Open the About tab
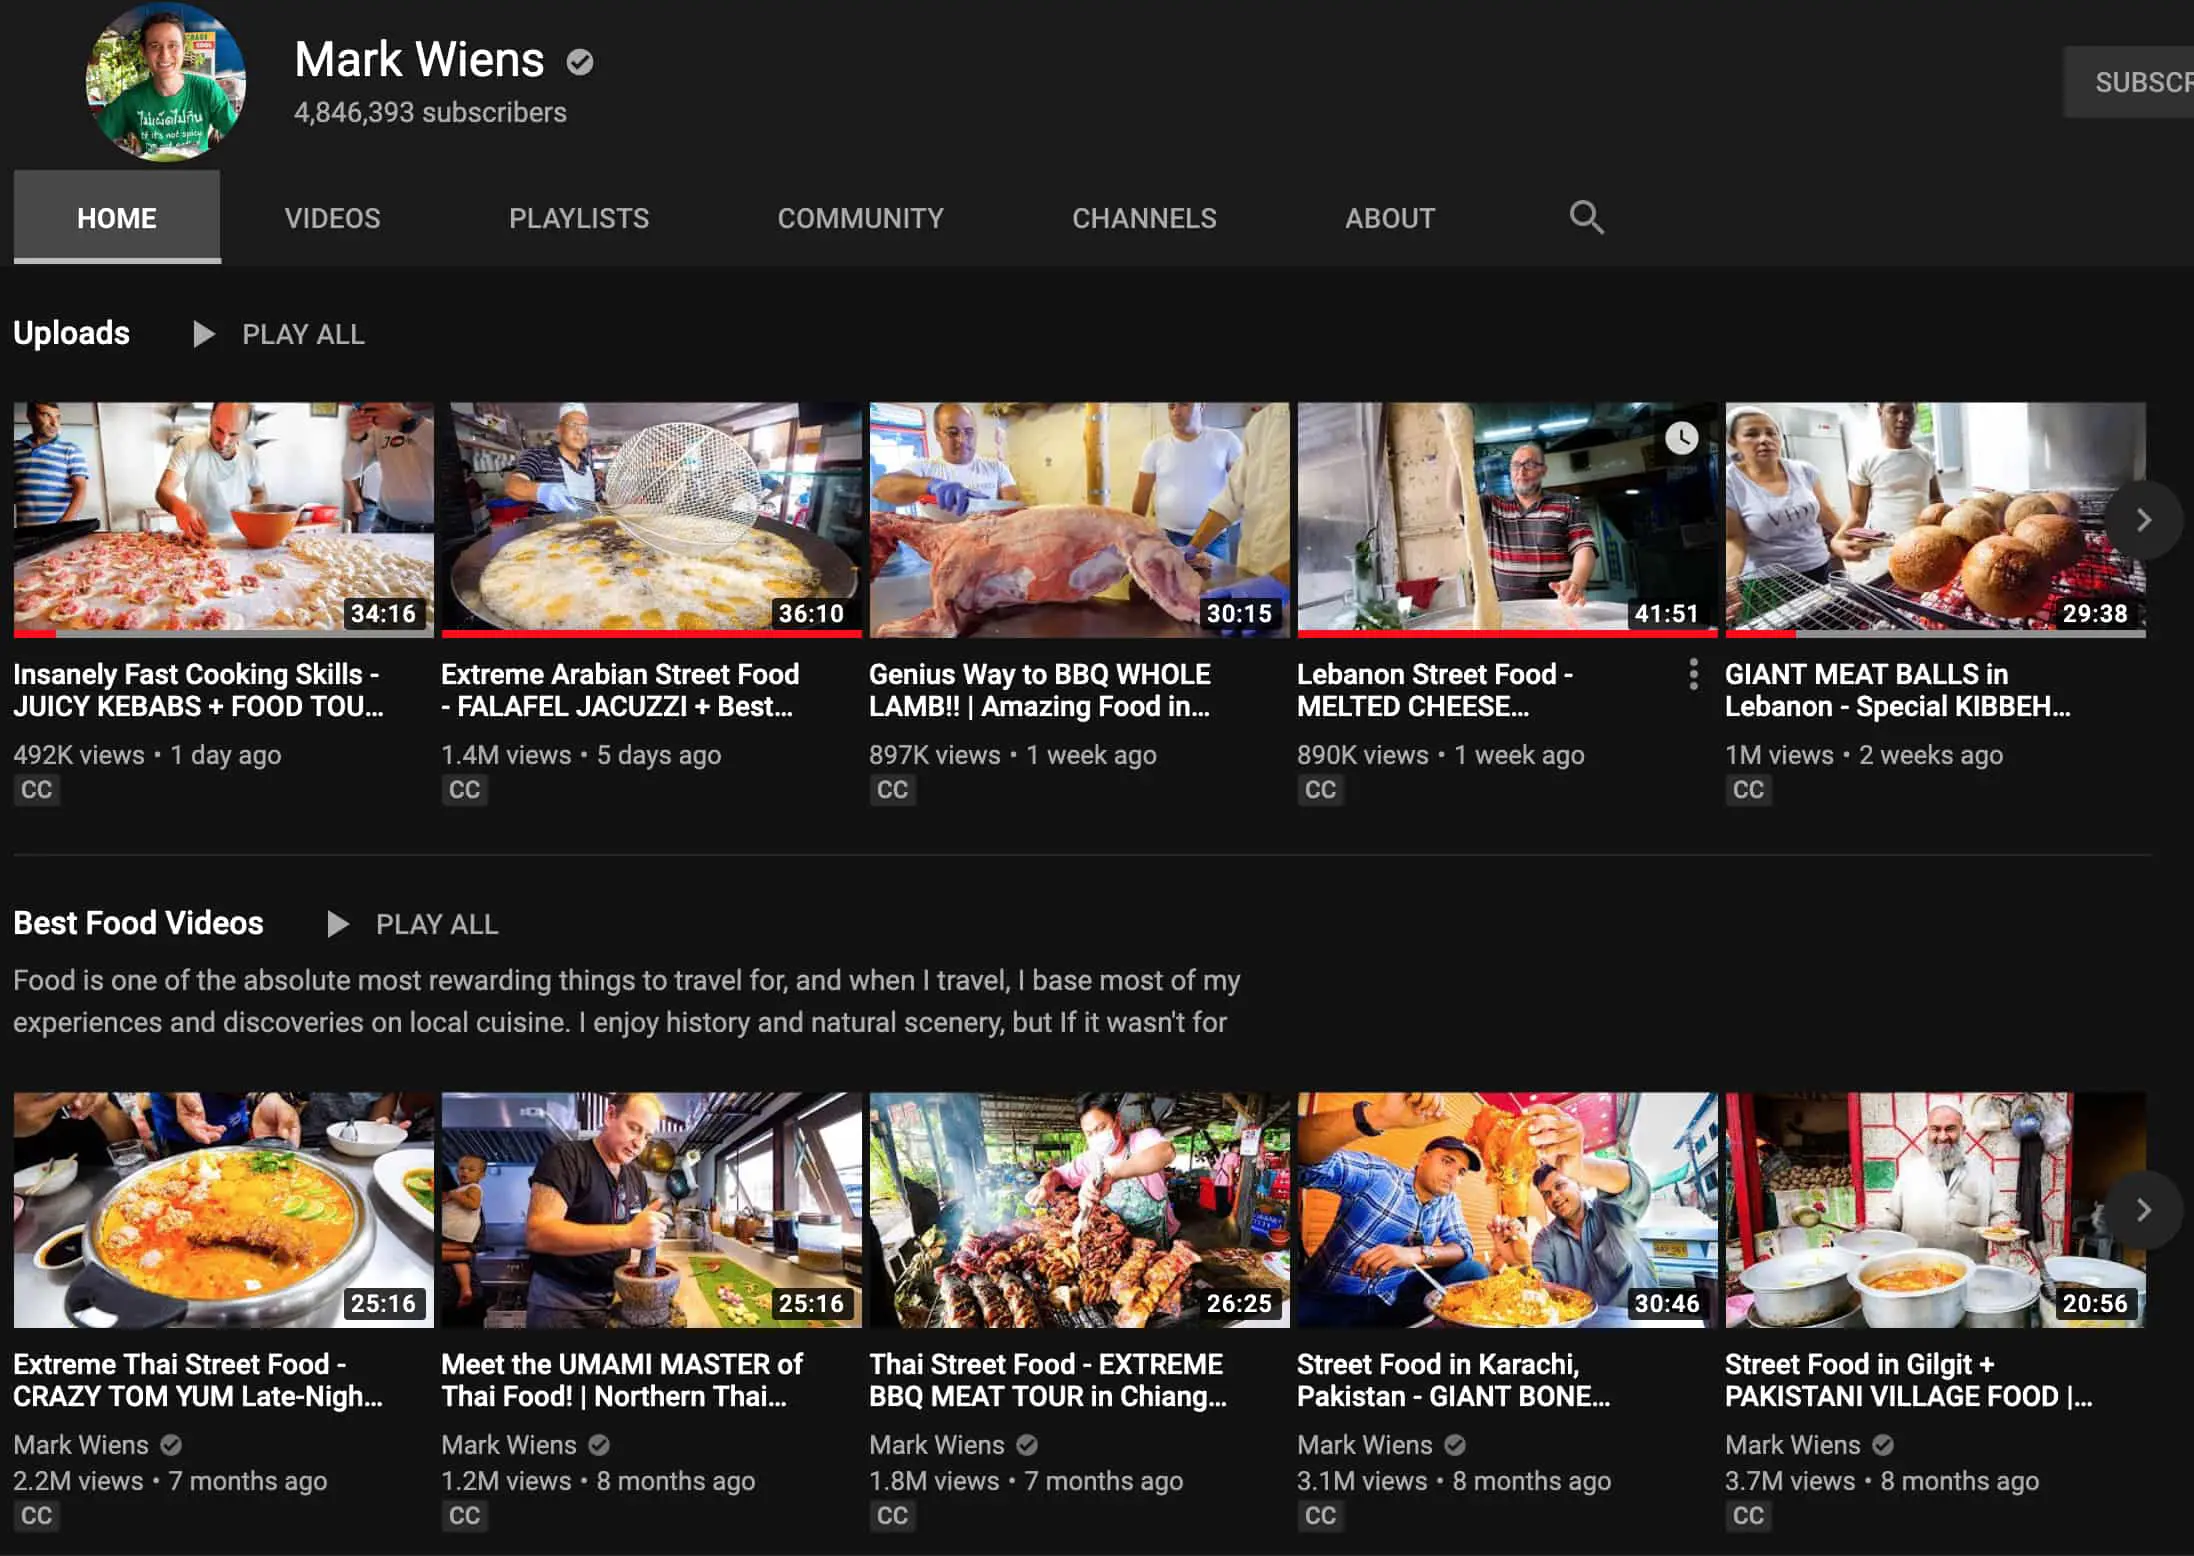2194x1556 pixels. 1389,218
